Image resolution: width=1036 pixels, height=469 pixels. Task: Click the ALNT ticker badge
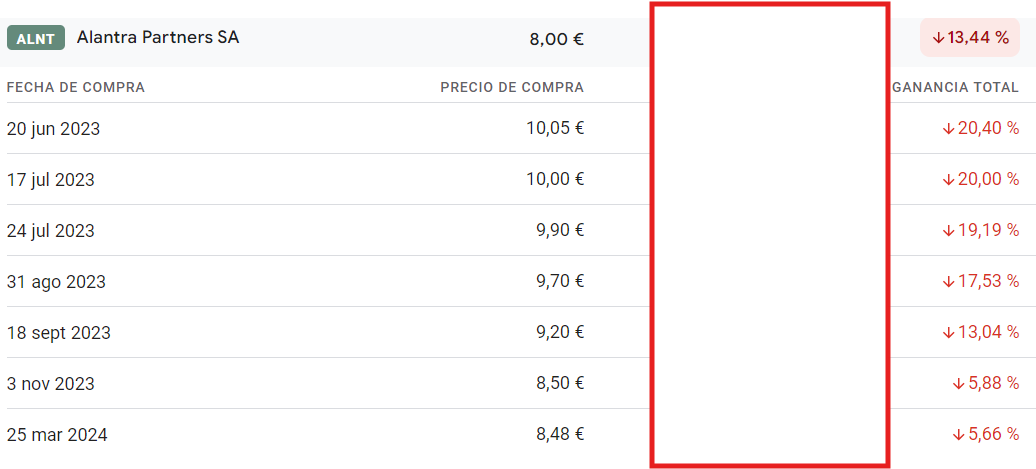(x=36, y=38)
